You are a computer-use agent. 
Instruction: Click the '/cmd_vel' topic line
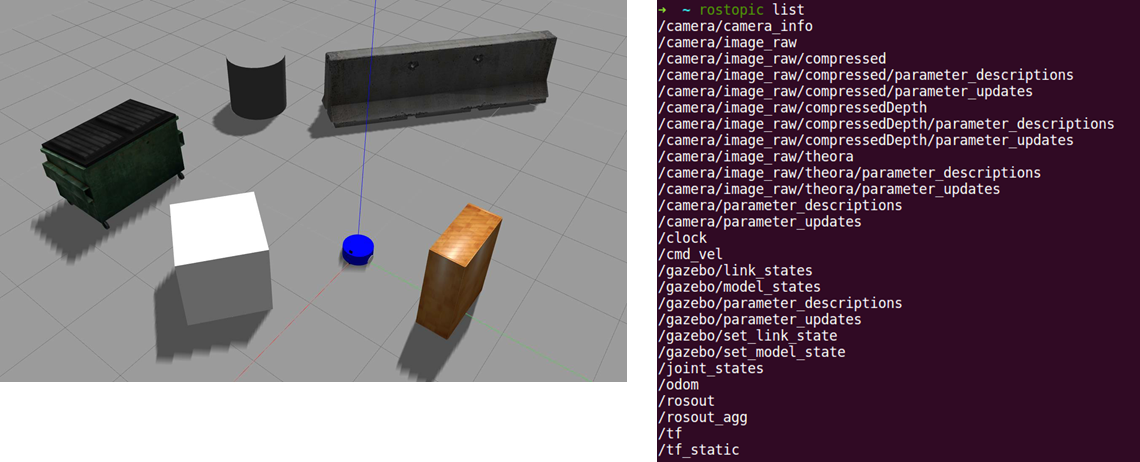click(690, 254)
